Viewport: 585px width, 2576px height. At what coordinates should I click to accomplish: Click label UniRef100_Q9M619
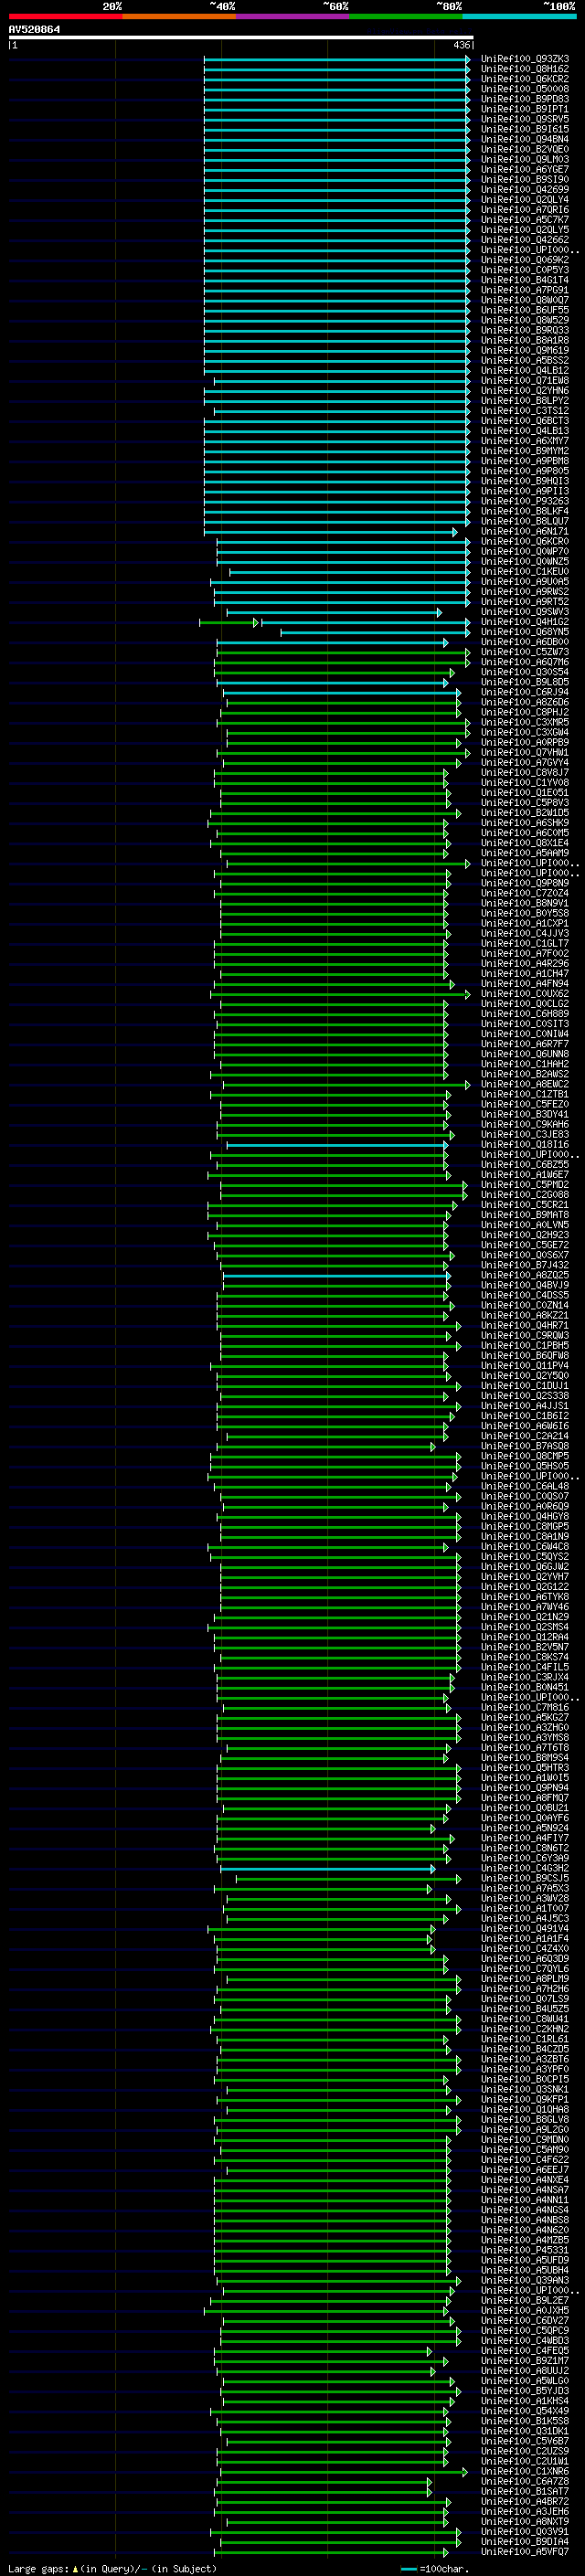tap(525, 351)
